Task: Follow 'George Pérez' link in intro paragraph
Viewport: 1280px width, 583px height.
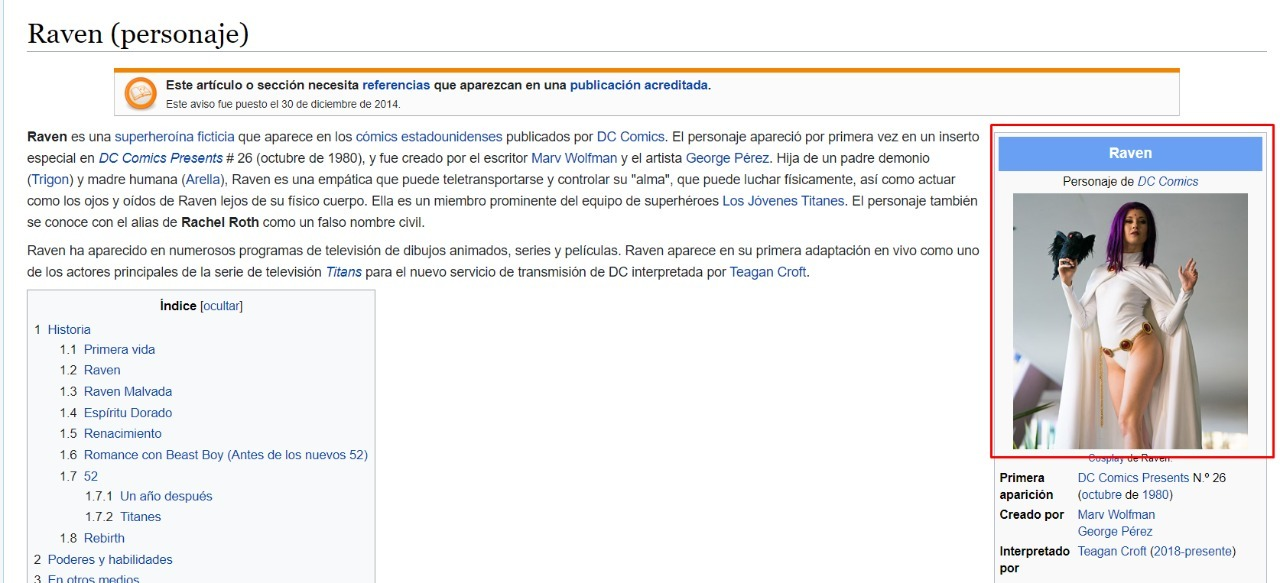Action: pos(727,158)
